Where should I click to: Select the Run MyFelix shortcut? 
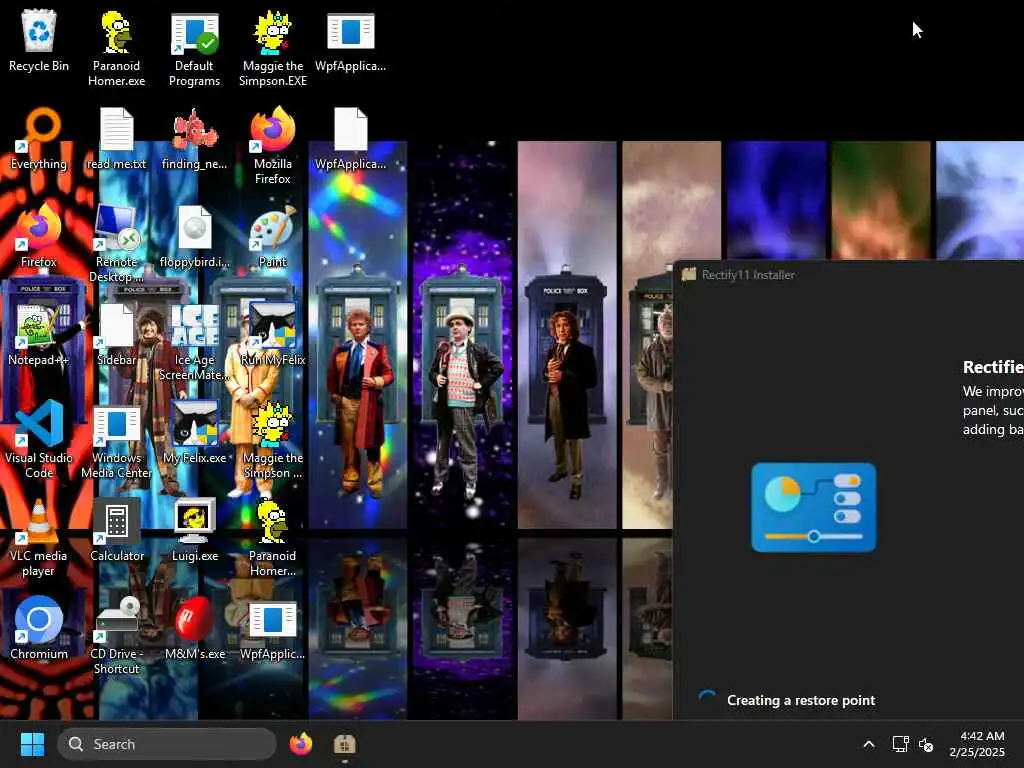point(272,334)
